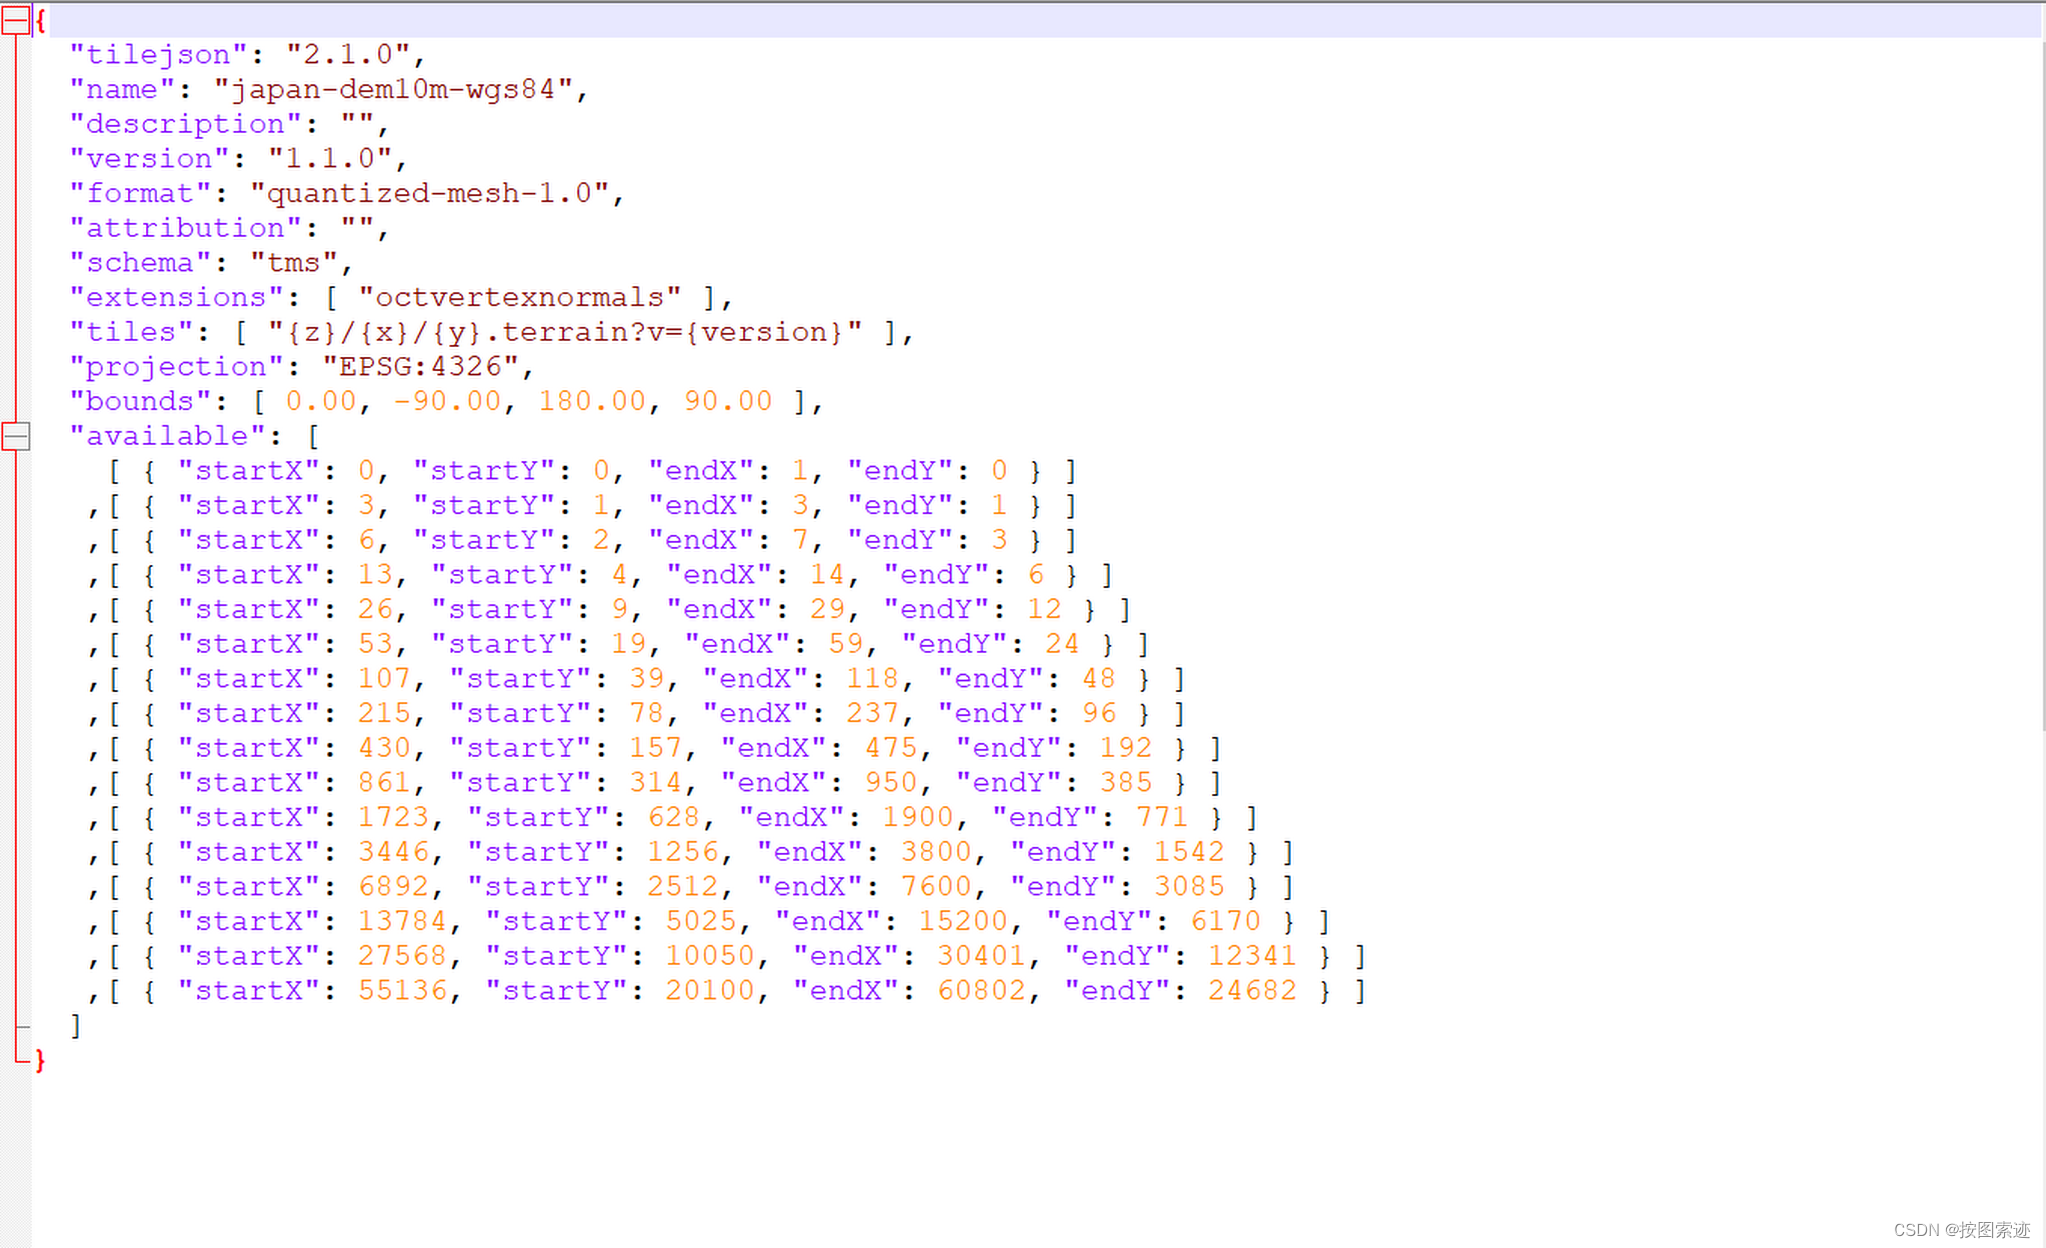Click startX value 26
This screenshot has width=2046, height=1248.
coord(375,610)
